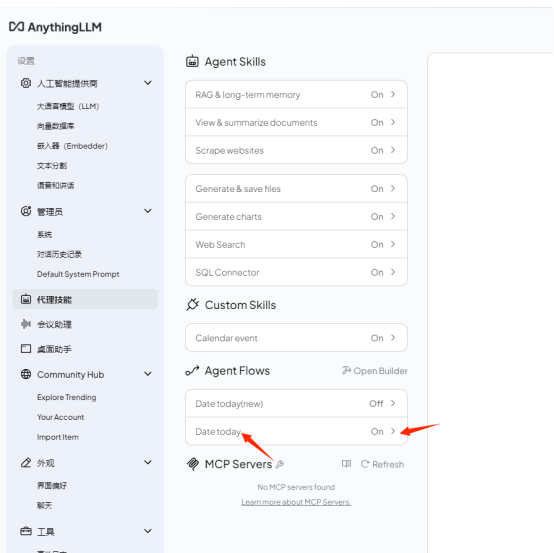Select the Calendar event custom skill
This screenshot has width=554, height=553.
point(296,337)
